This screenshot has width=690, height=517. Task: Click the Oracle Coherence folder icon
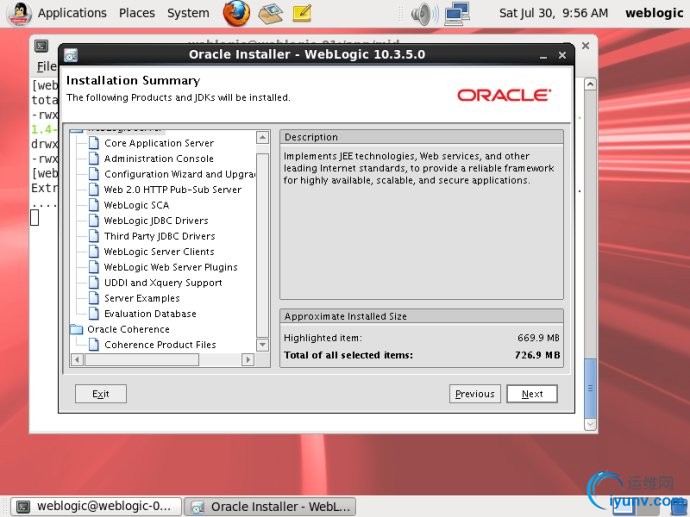coord(77,329)
